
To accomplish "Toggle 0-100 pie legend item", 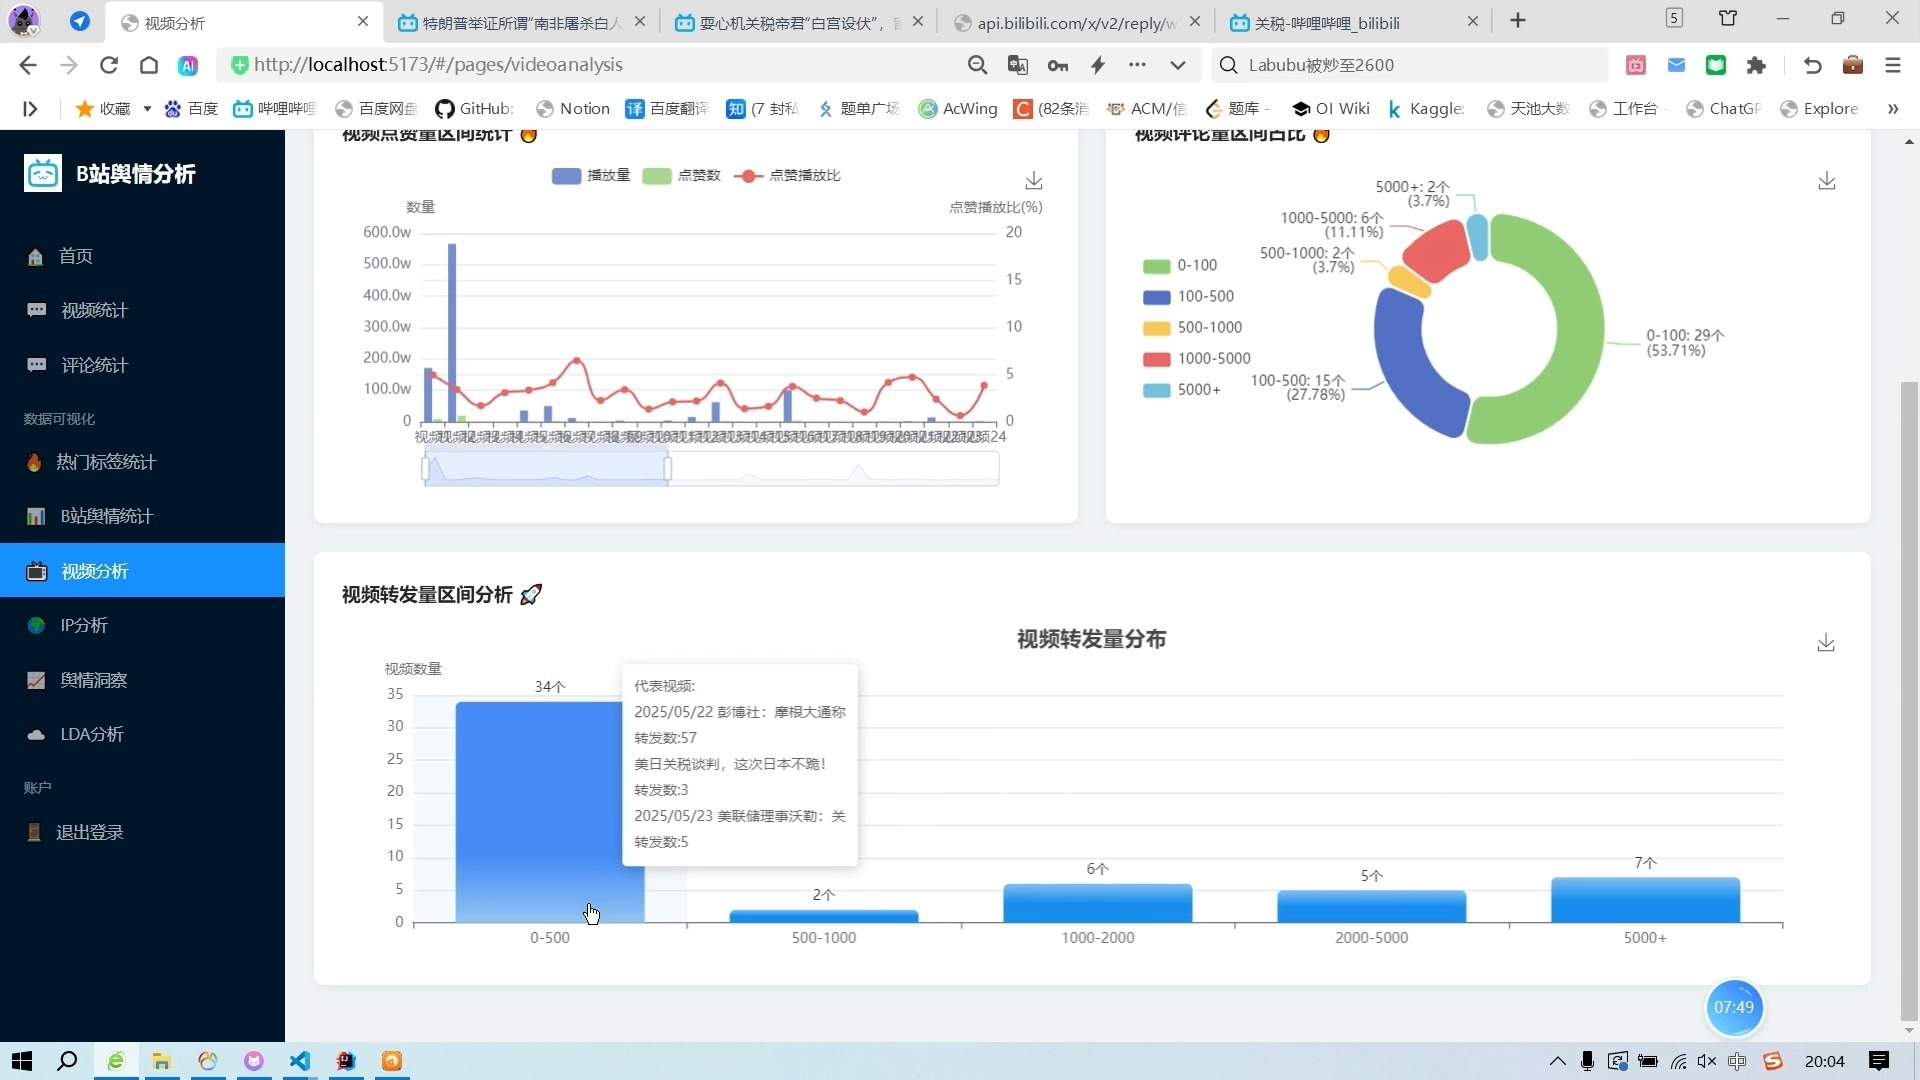I will coord(1180,266).
